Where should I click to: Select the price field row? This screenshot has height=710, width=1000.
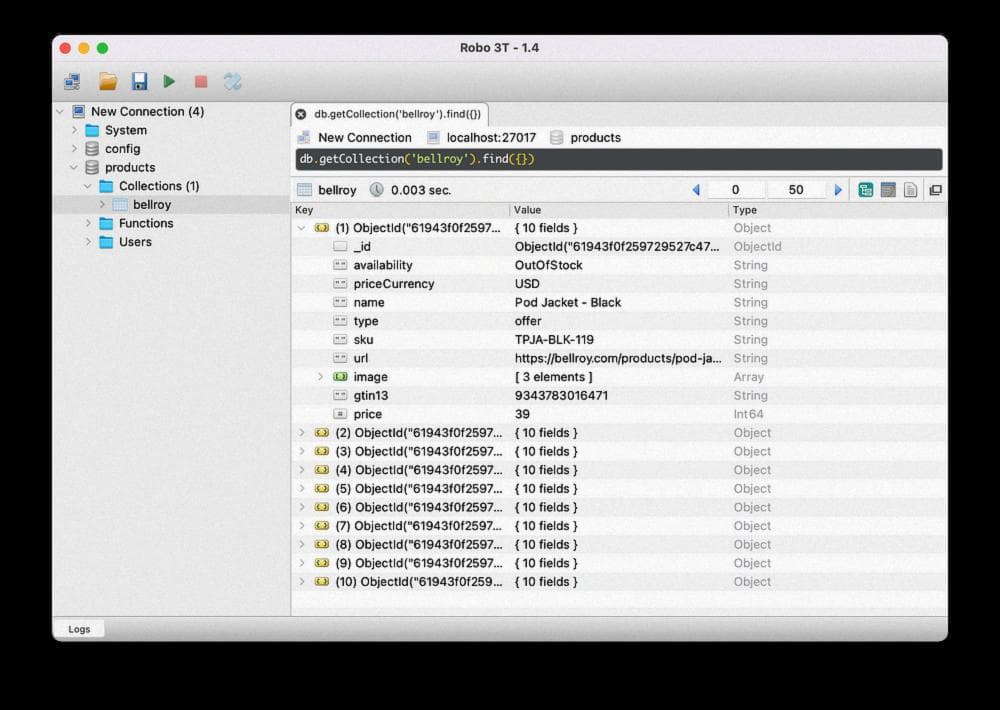point(619,414)
